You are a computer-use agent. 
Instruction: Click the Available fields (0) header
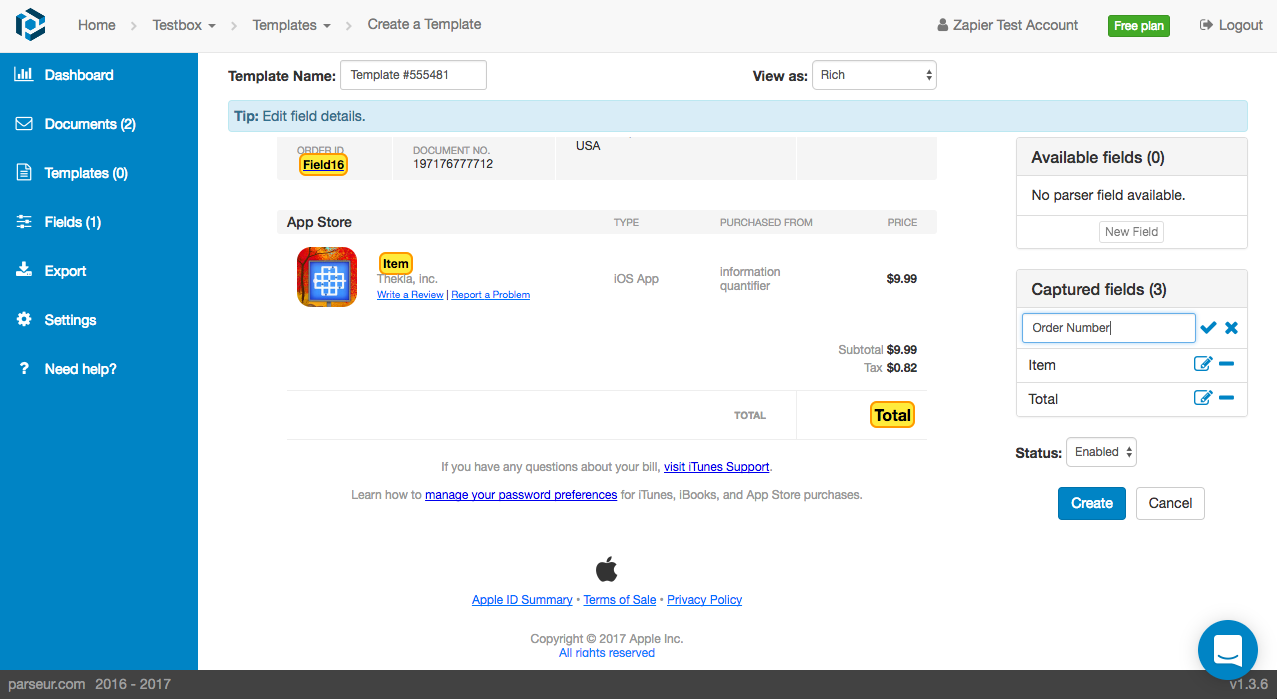pos(1132,157)
